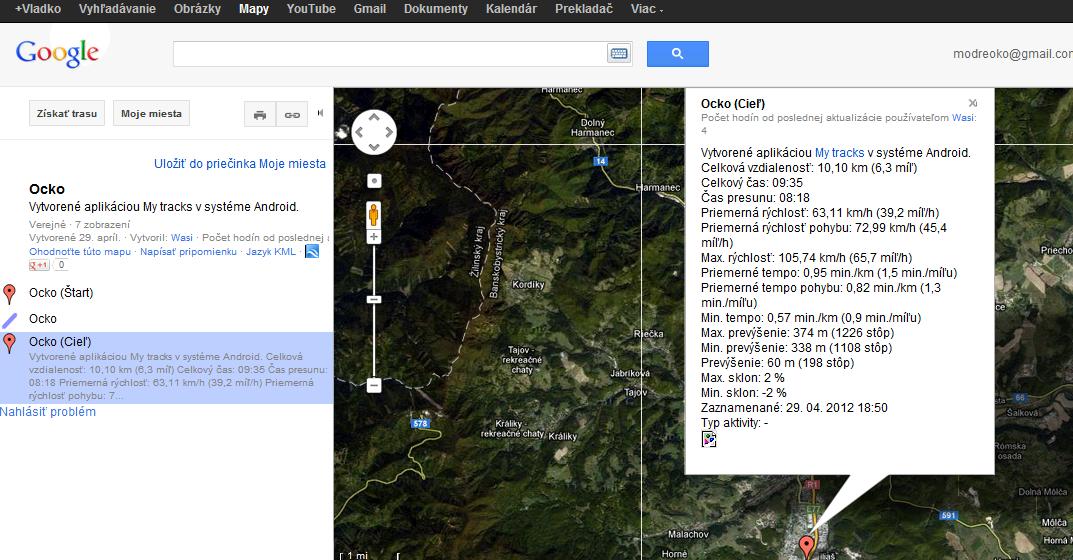Click the Králiky - rekreačné chaty map label
The width and height of the screenshot is (1073, 560).
coord(512,429)
